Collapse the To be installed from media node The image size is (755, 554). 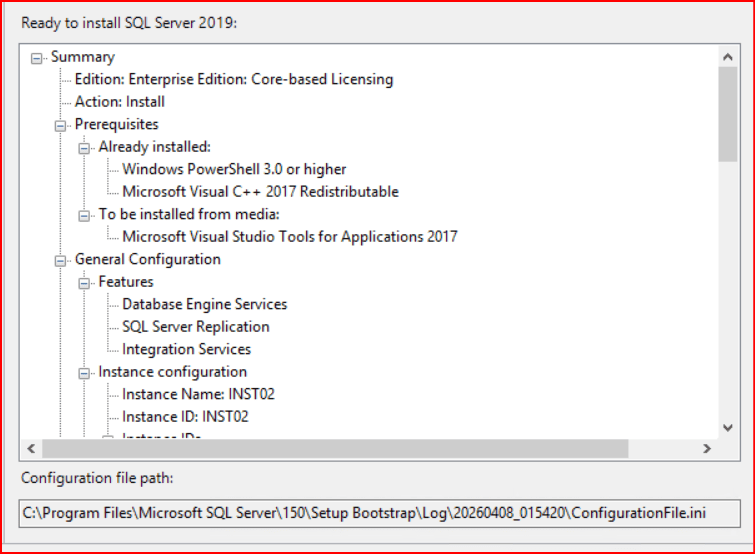click(85, 215)
